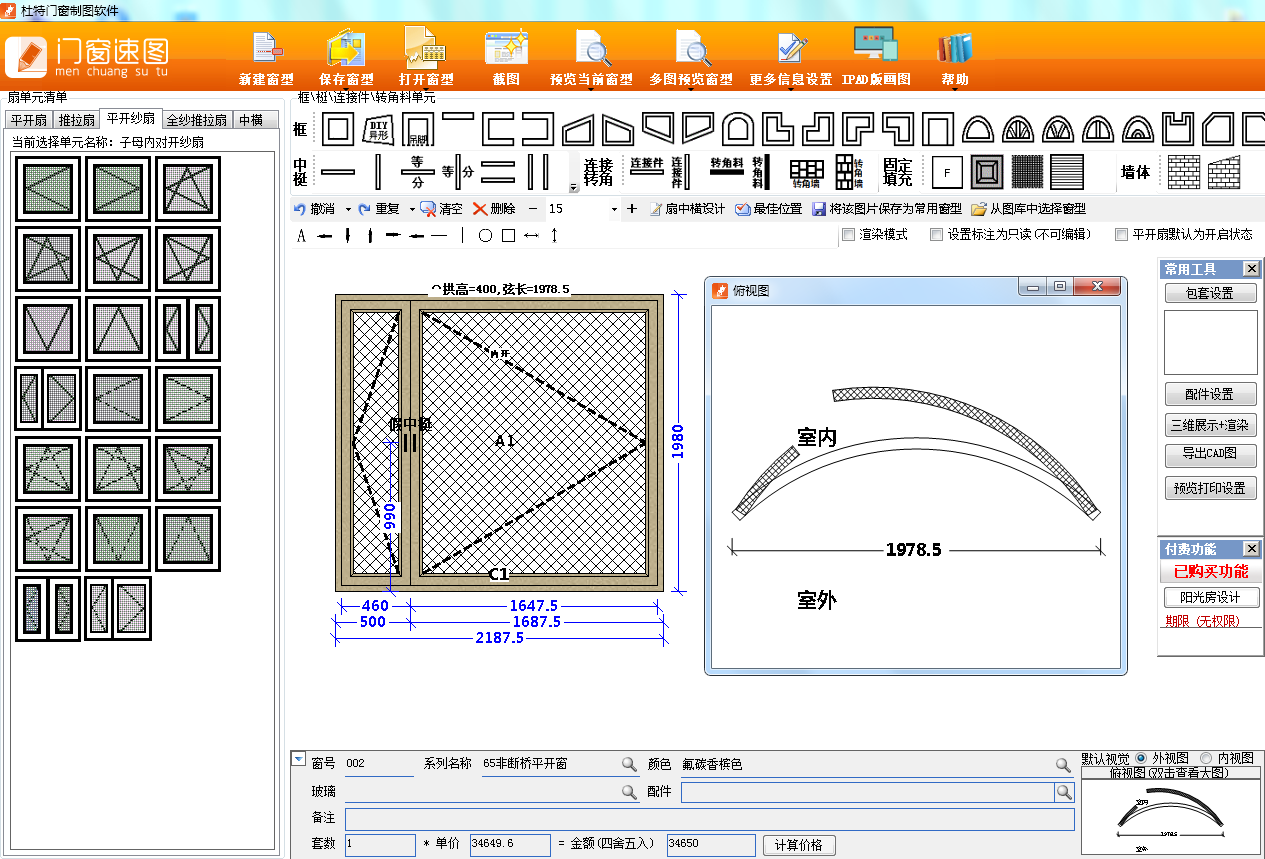This screenshot has width=1265, height=859.
Task: Add double vertical mullions
Action: tap(538, 172)
